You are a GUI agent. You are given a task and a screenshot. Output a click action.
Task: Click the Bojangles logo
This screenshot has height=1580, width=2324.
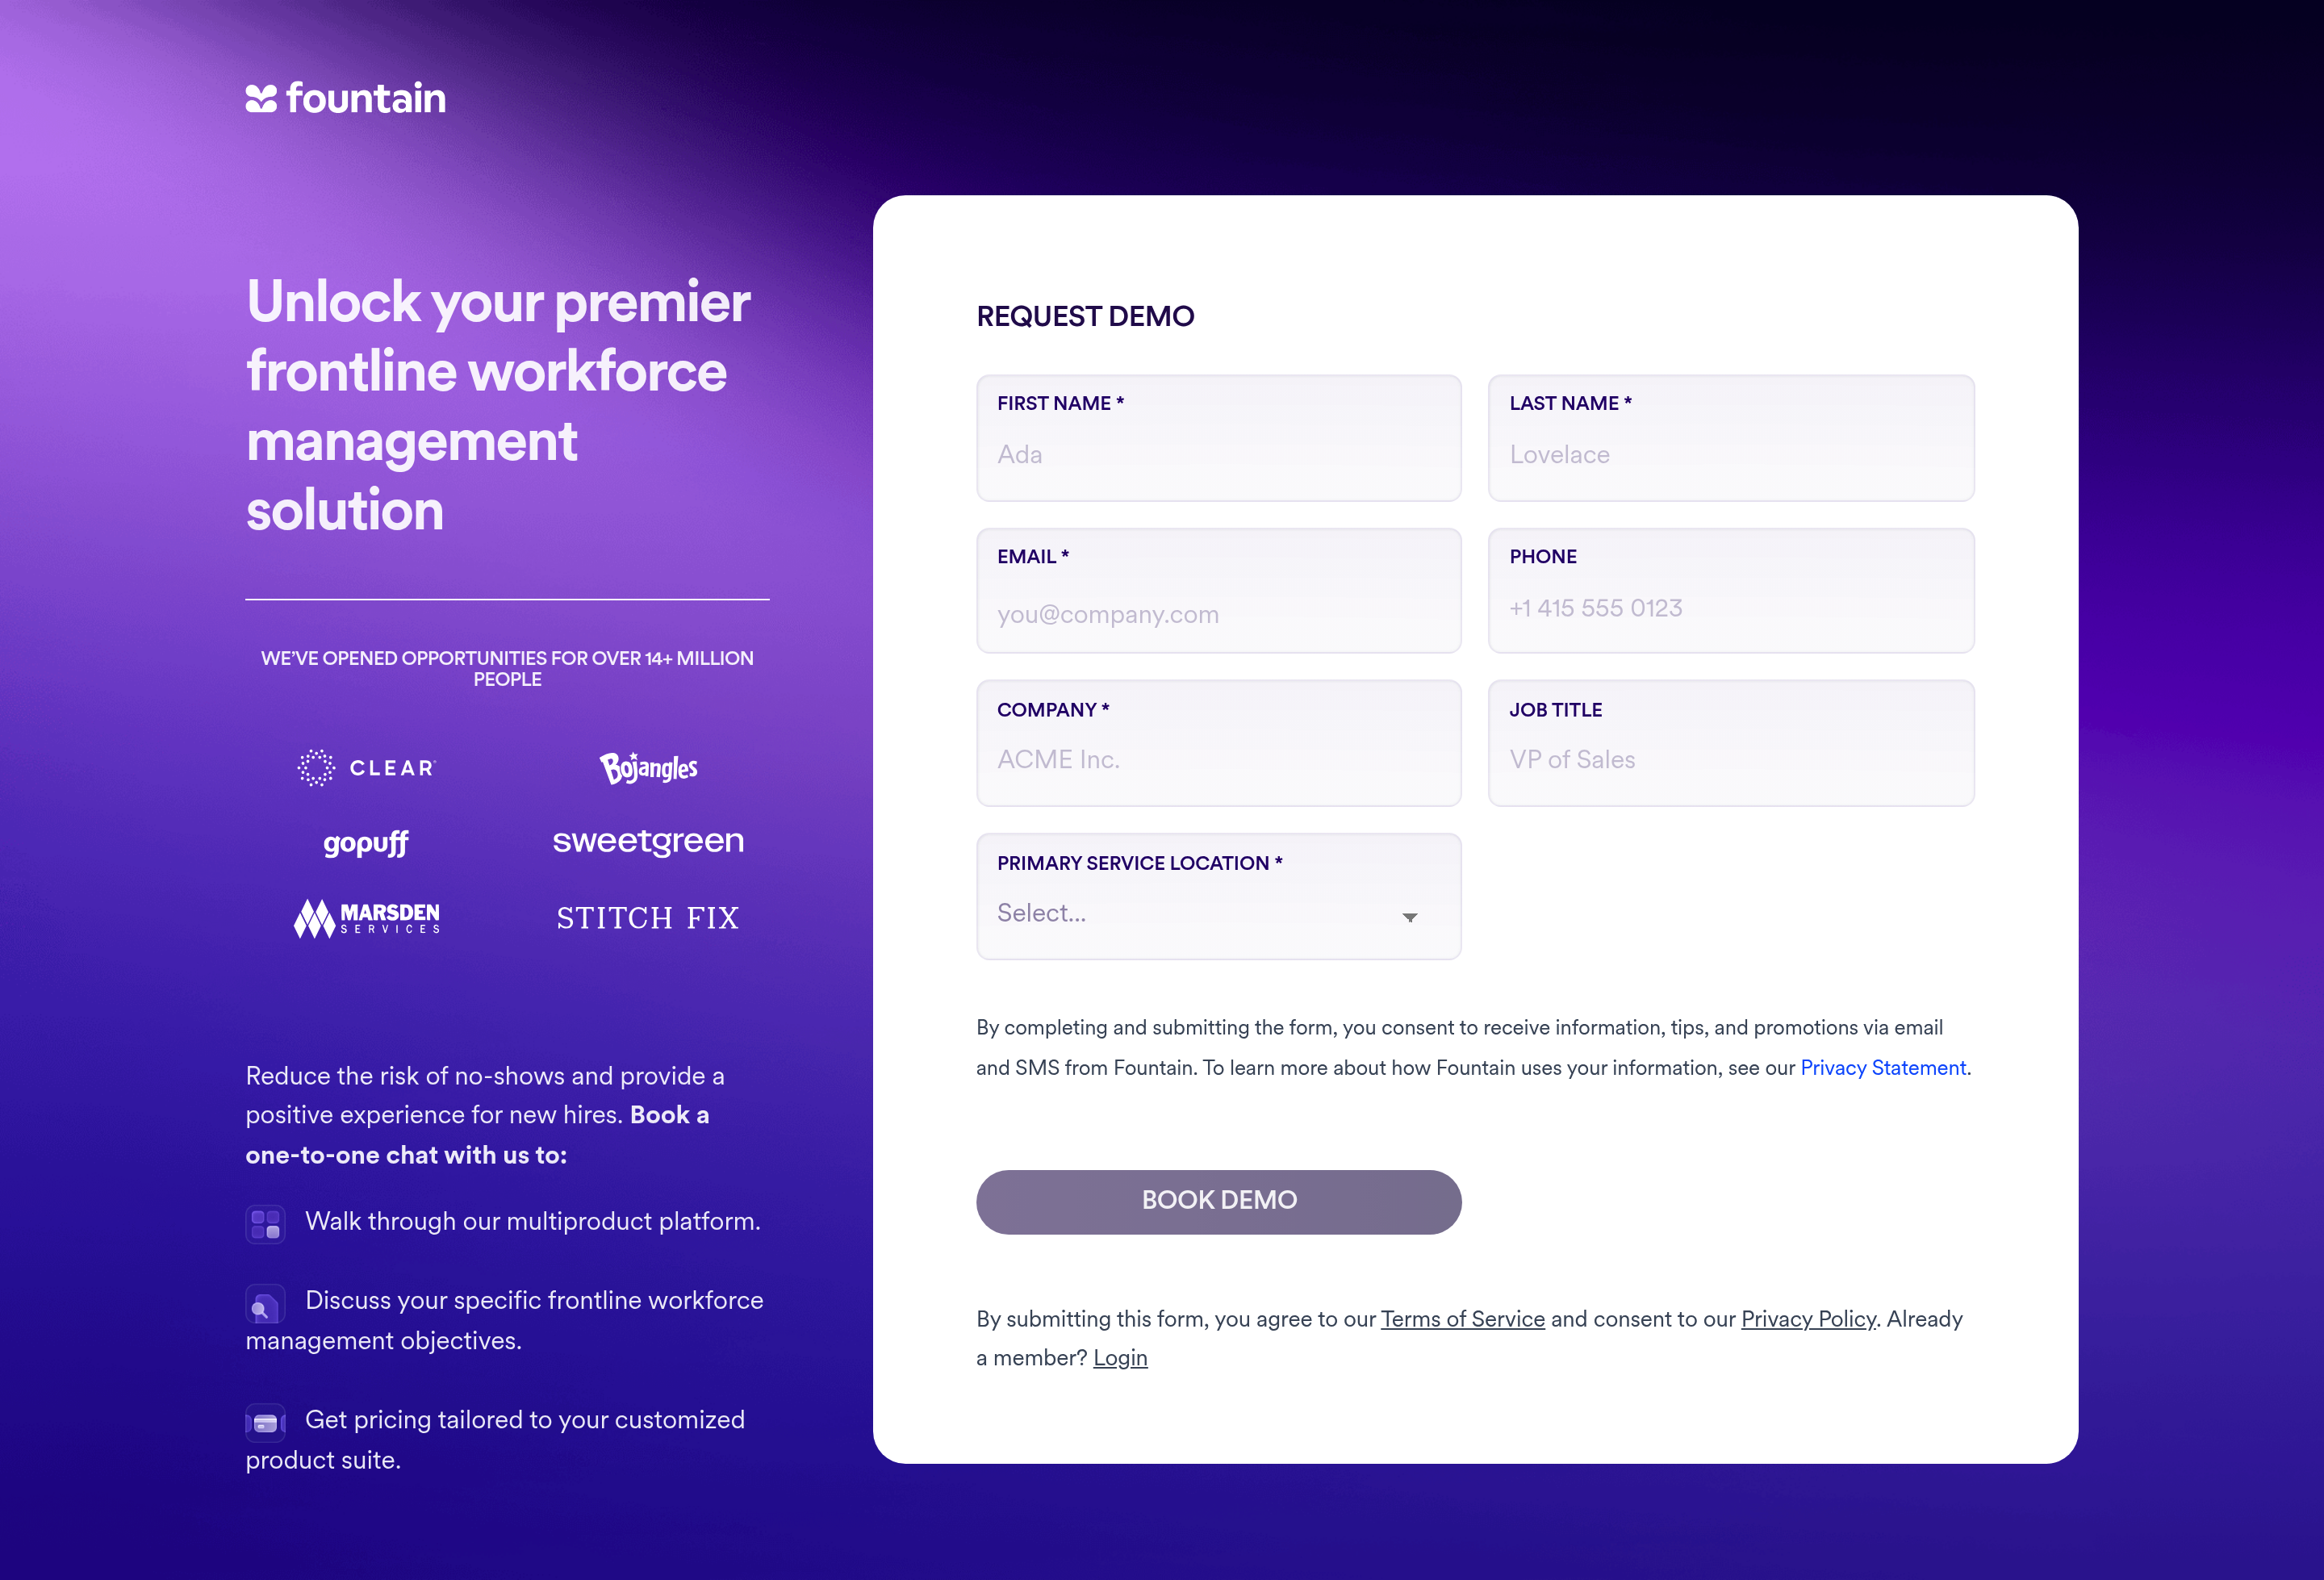tap(648, 768)
